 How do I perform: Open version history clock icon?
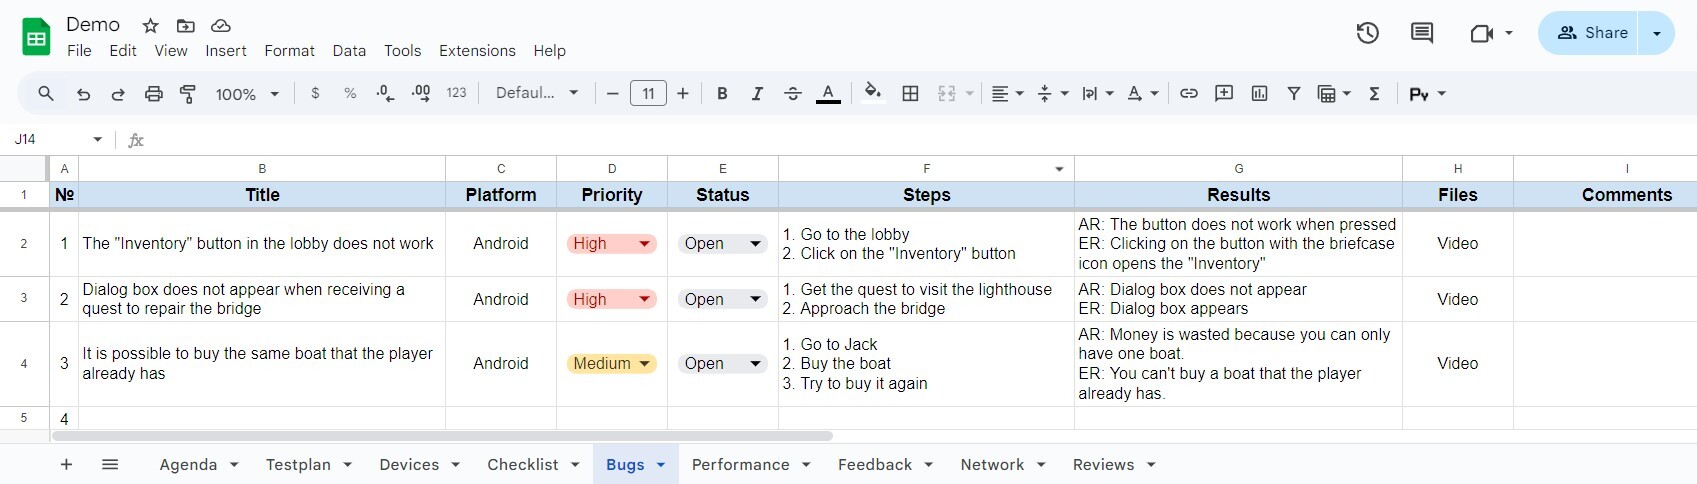point(1367,33)
